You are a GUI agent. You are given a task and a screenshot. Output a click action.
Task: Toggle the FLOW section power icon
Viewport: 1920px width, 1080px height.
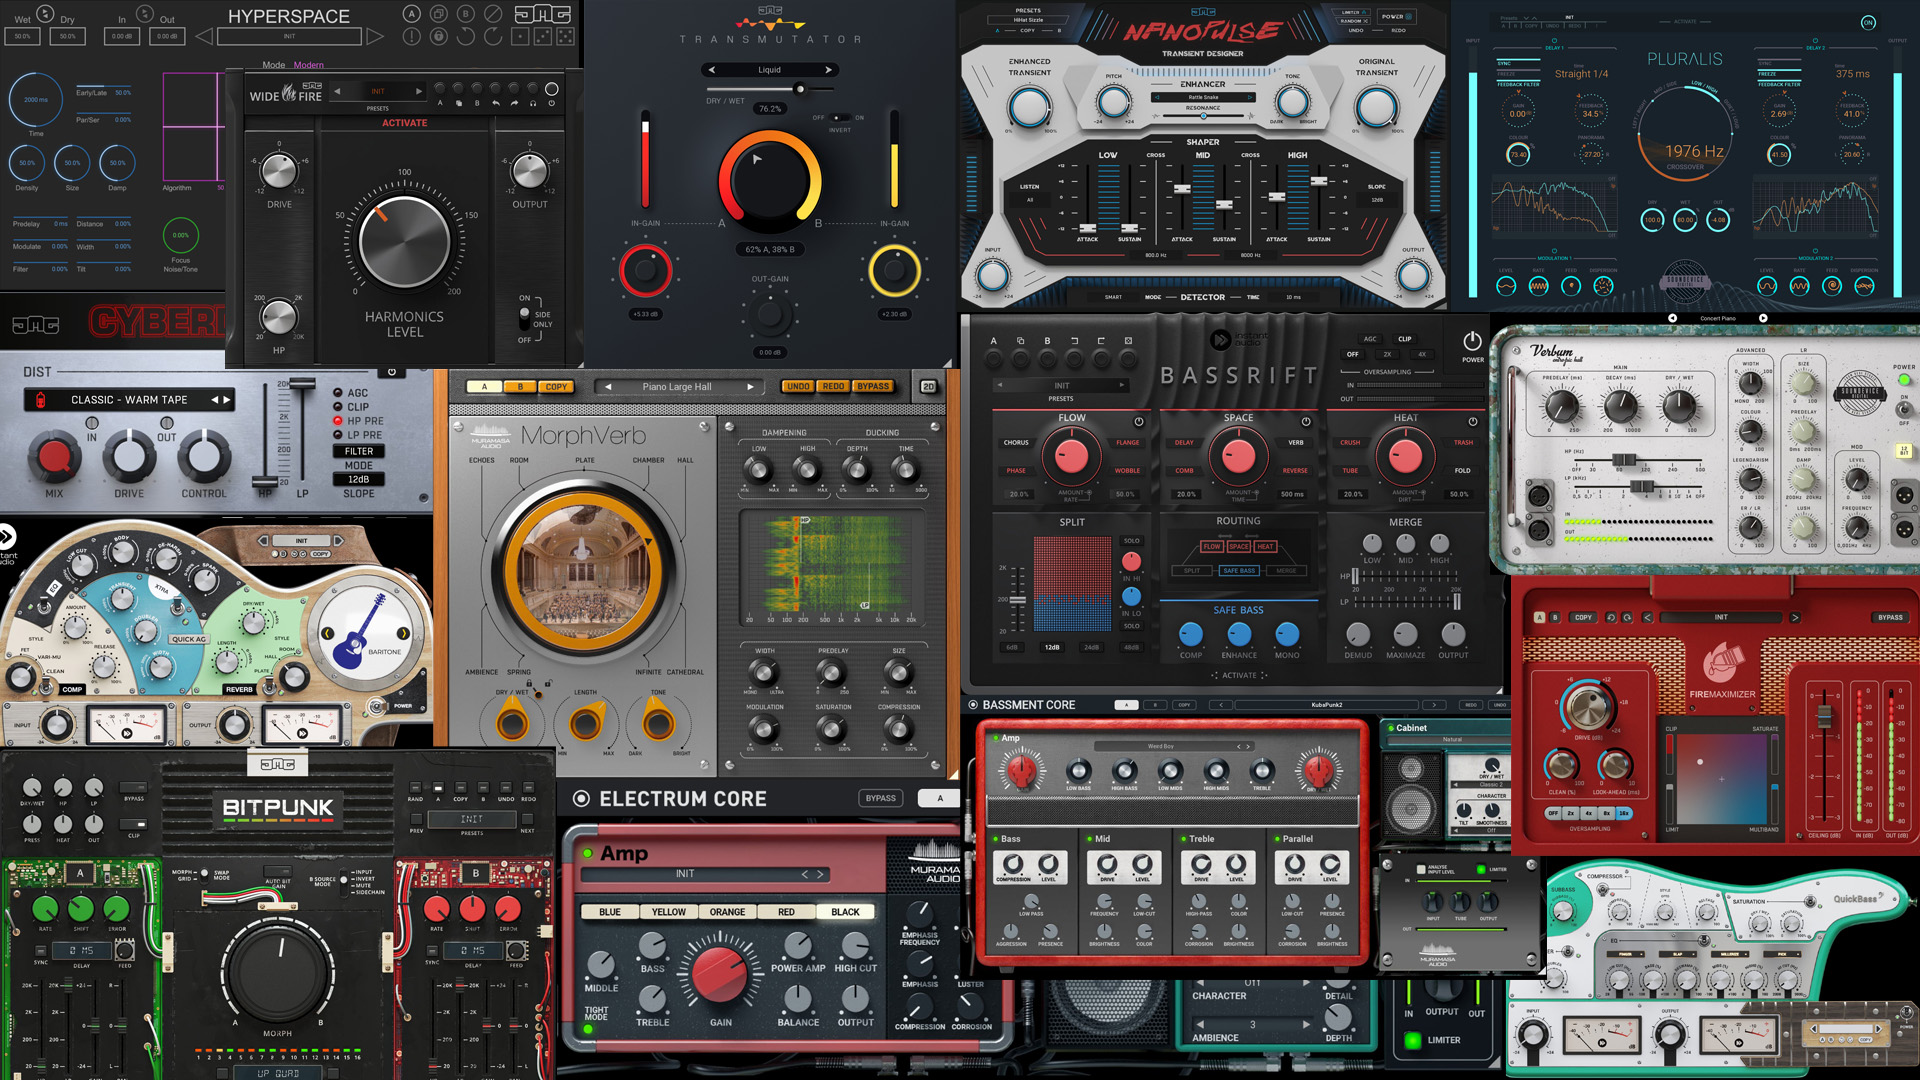pyautogui.click(x=1138, y=421)
